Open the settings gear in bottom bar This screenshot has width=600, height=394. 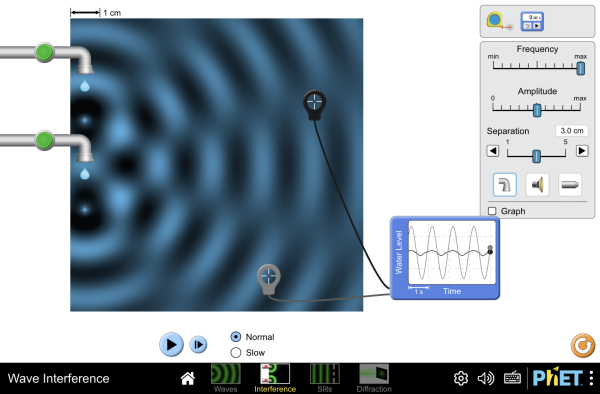(x=461, y=378)
